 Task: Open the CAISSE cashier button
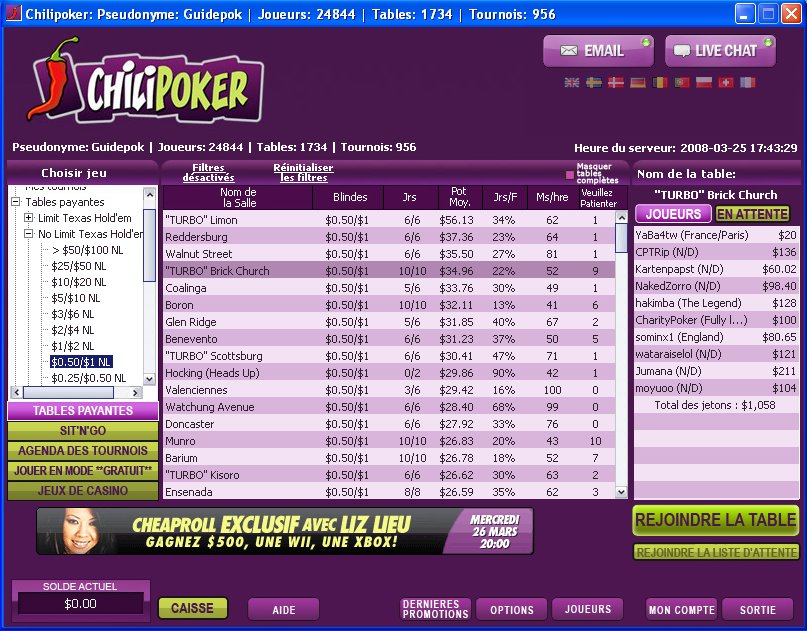[x=192, y=608]
